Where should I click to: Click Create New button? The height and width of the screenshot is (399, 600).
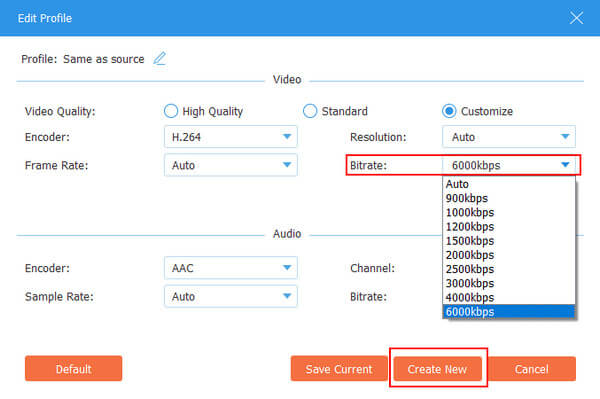coord(437,368)
